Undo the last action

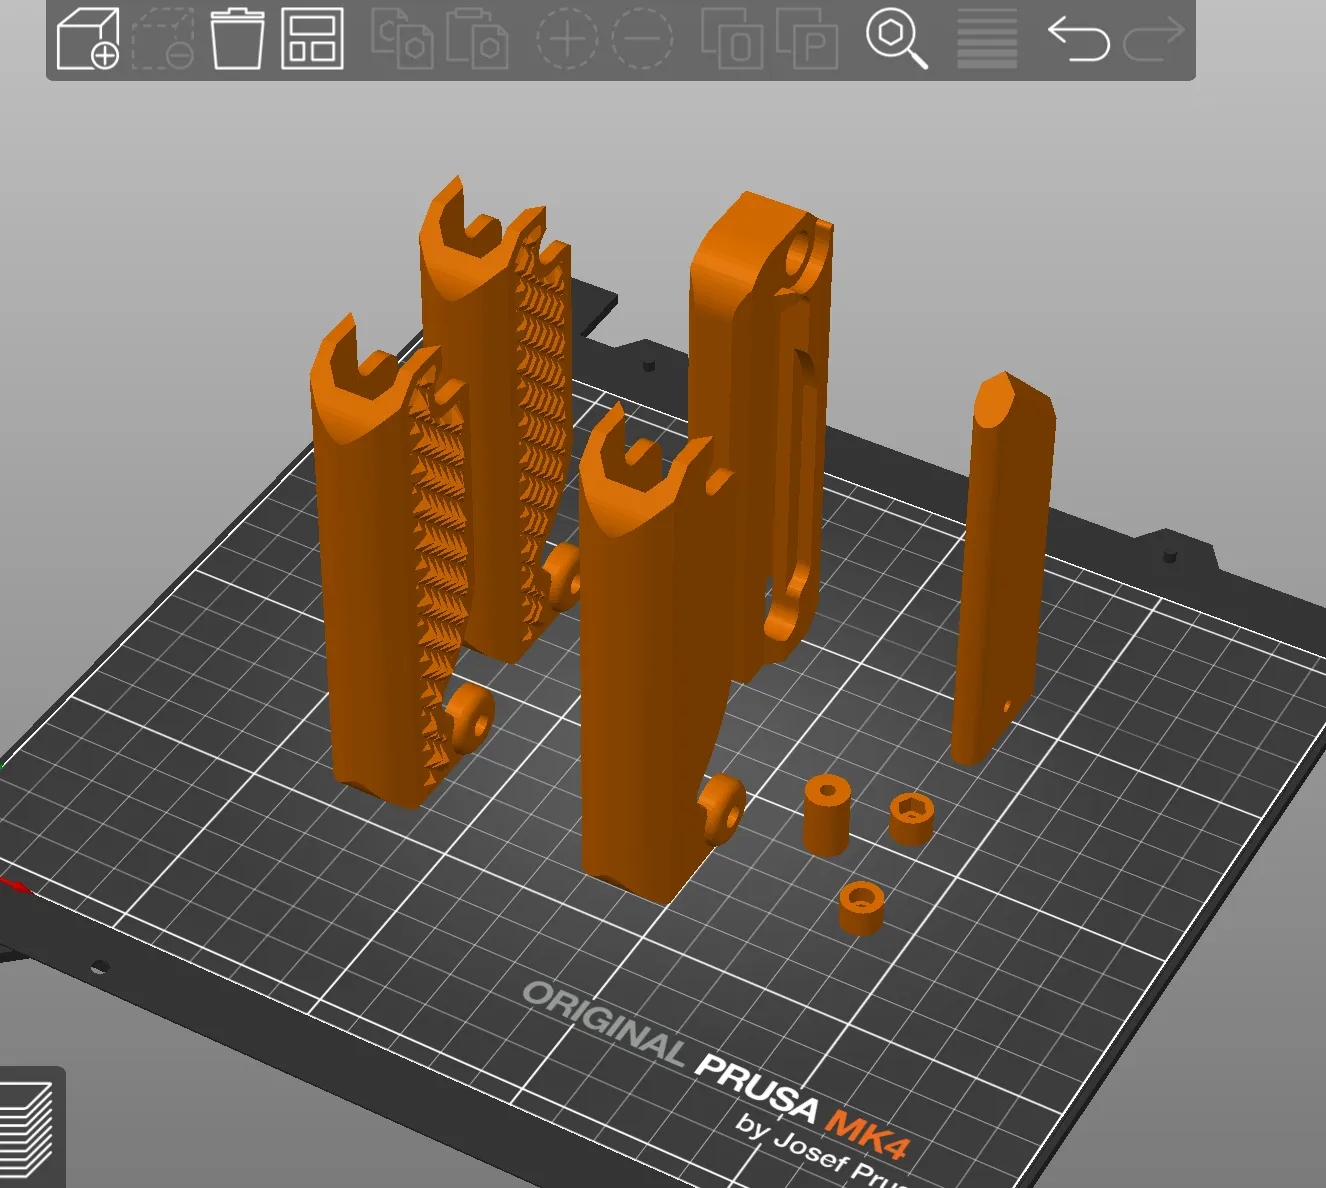coord(1078,40)
